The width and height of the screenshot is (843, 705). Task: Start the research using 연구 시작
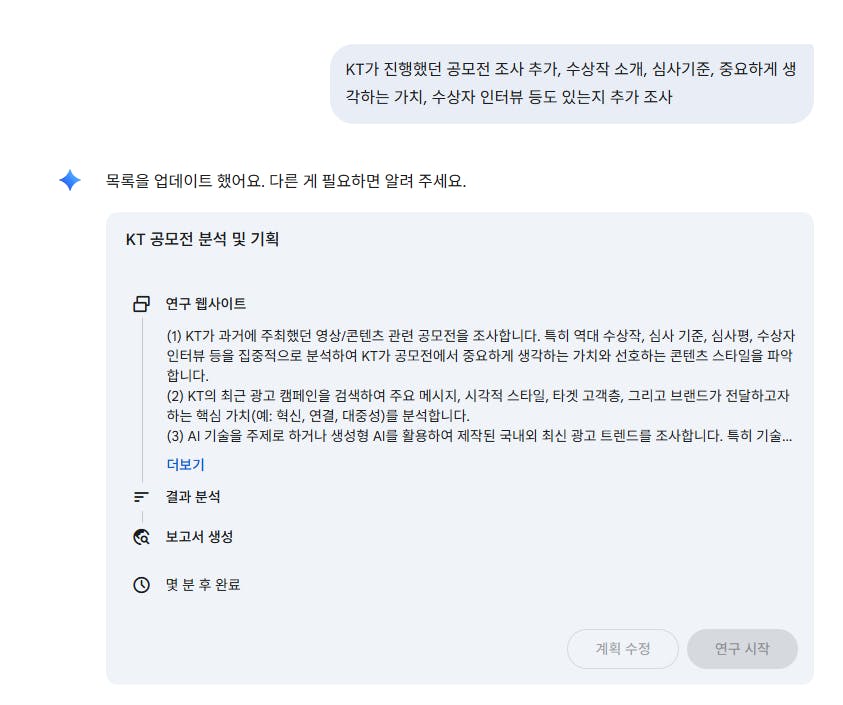742,649
